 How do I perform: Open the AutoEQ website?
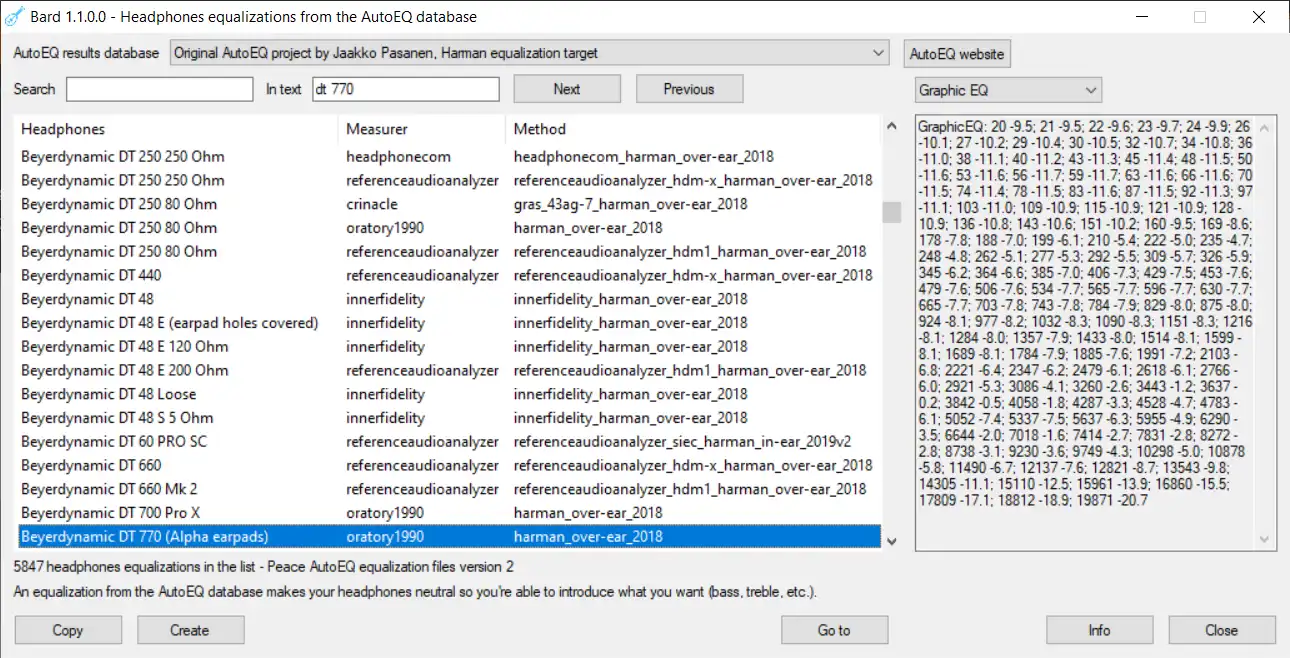pos(957,53)
